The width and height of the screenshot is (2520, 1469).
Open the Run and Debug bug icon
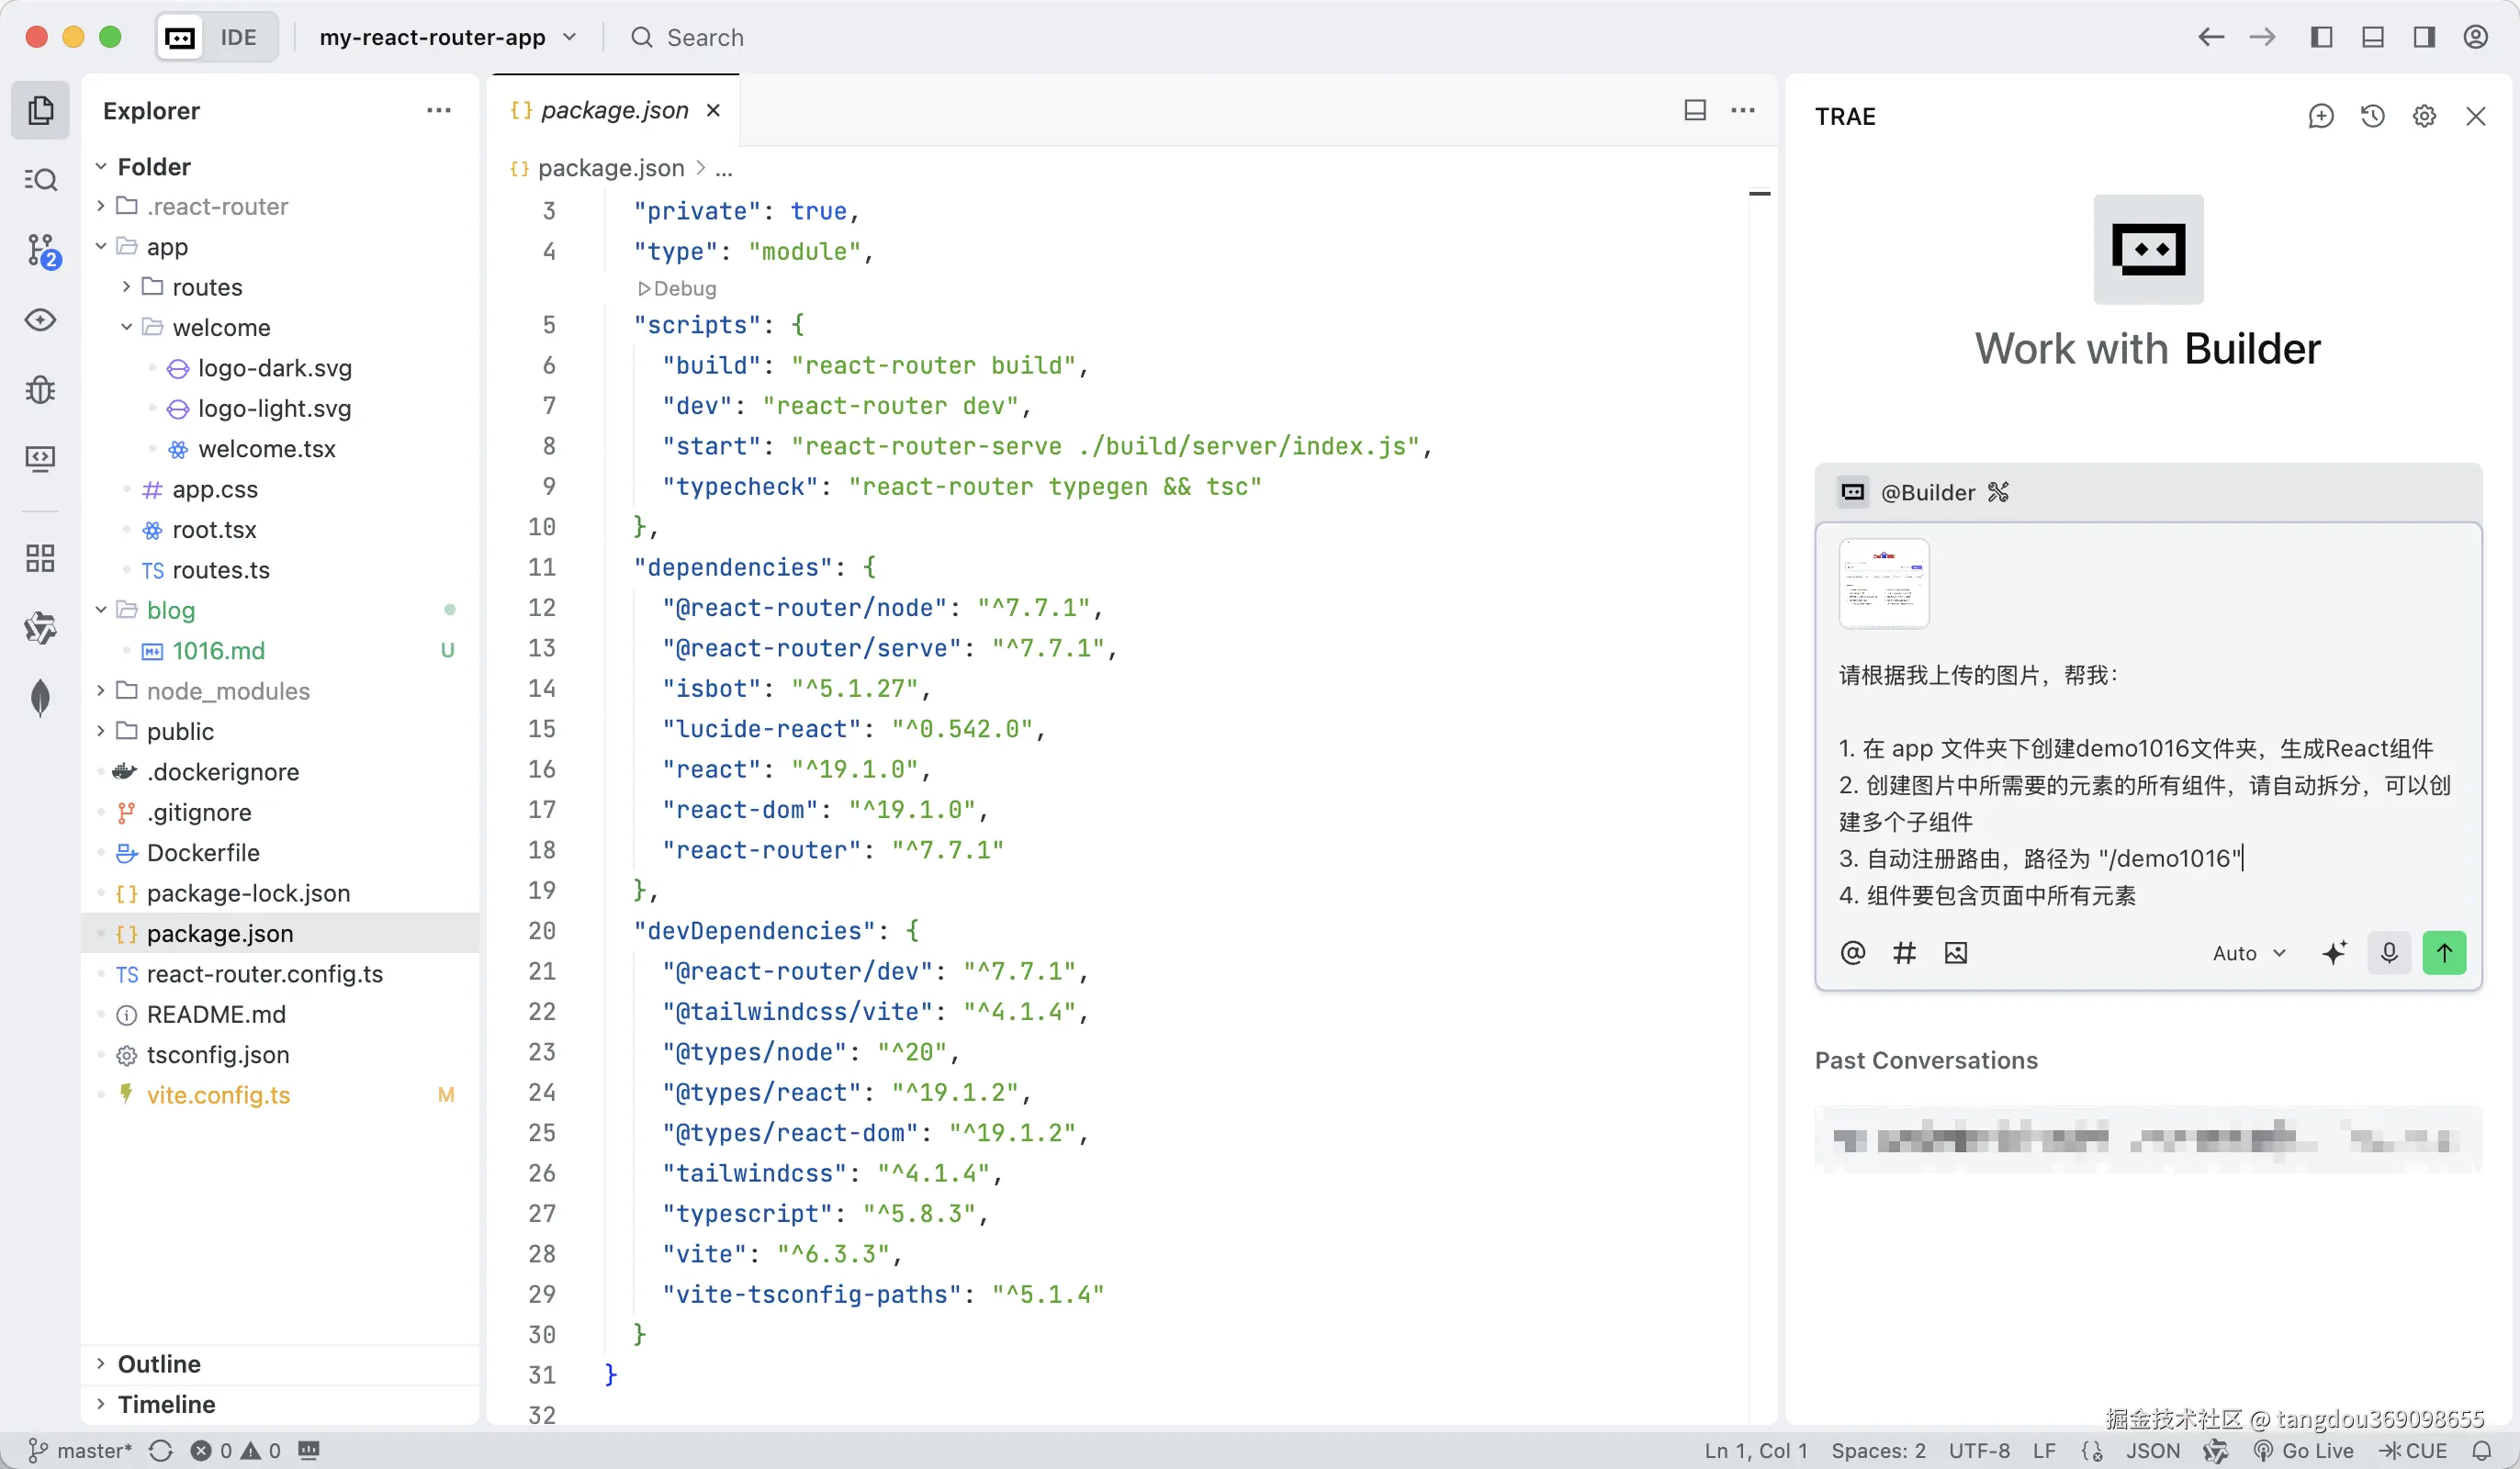click(x=41, y=389)
